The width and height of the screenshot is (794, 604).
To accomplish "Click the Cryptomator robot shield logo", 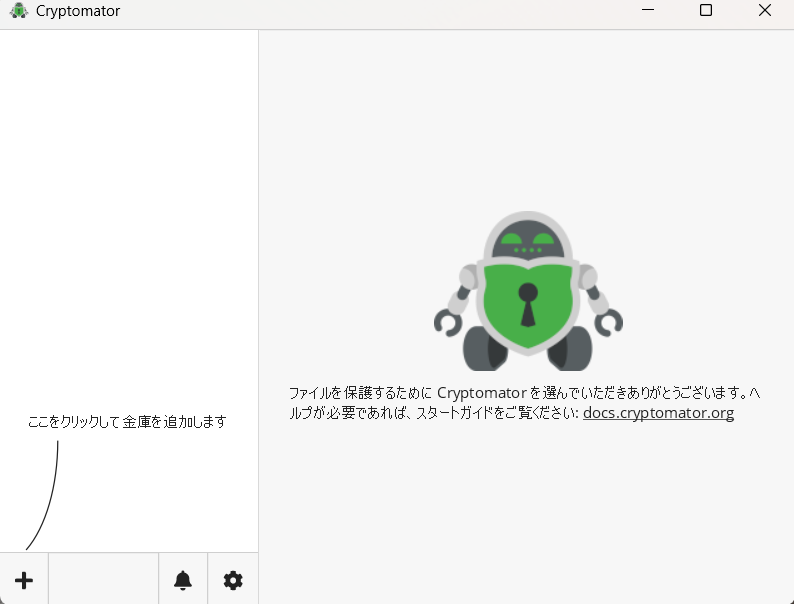I will (x=528, y=291).
